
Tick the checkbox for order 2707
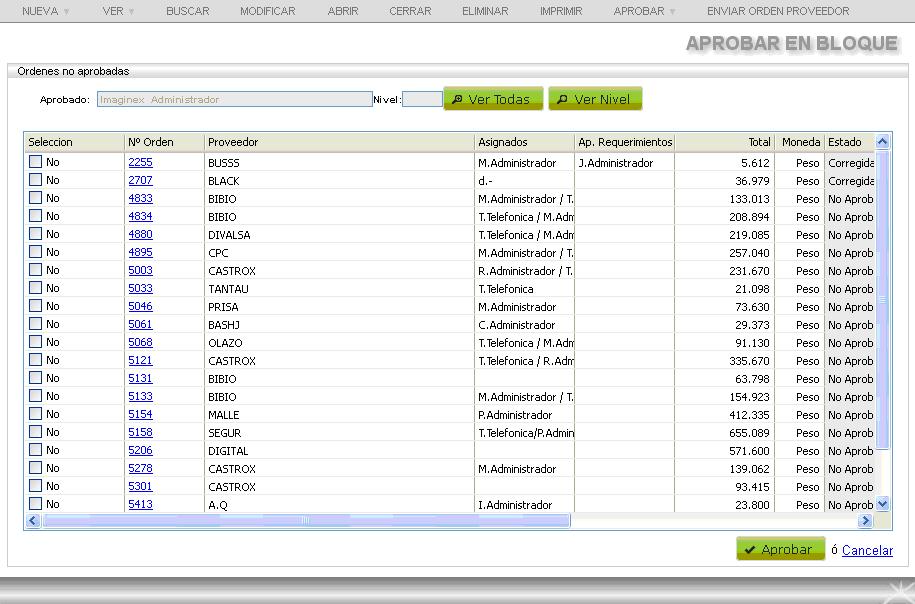pos(36,180)
